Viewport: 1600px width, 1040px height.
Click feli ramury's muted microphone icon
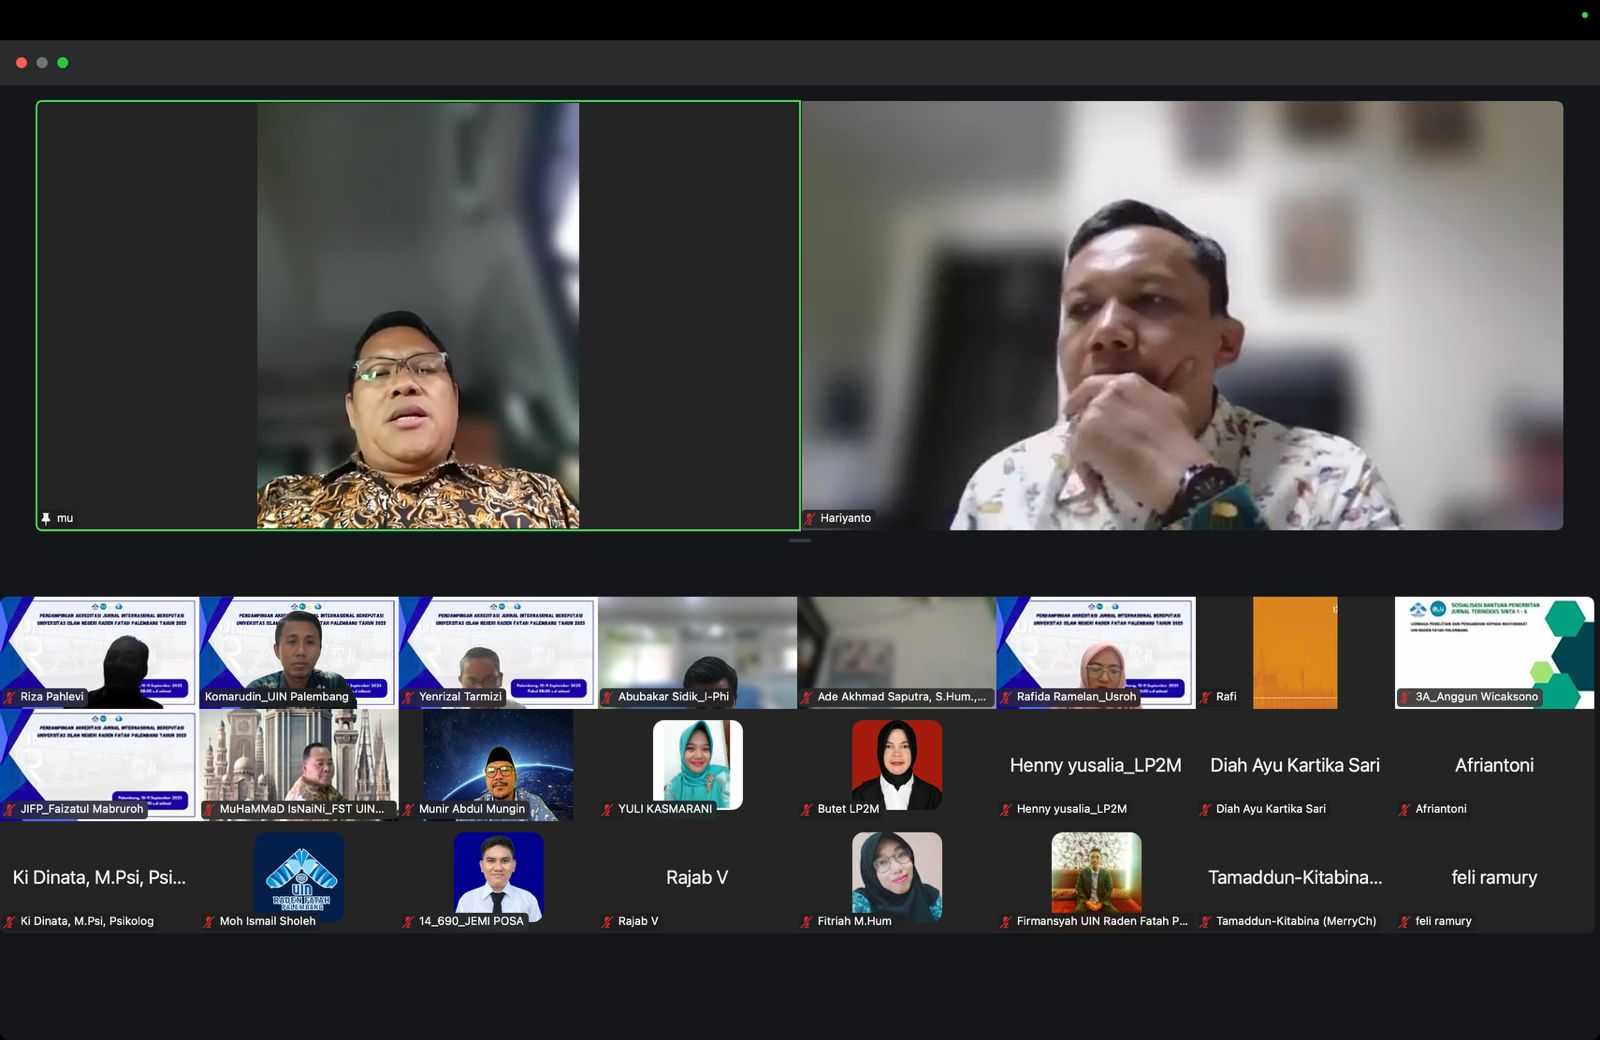pos(1405,921)
